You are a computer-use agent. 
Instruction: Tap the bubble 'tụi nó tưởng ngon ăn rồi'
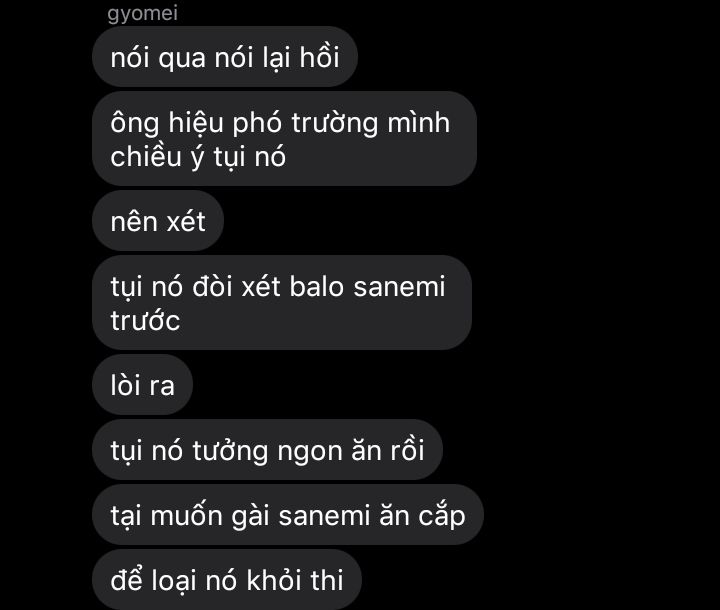point(267,450)
